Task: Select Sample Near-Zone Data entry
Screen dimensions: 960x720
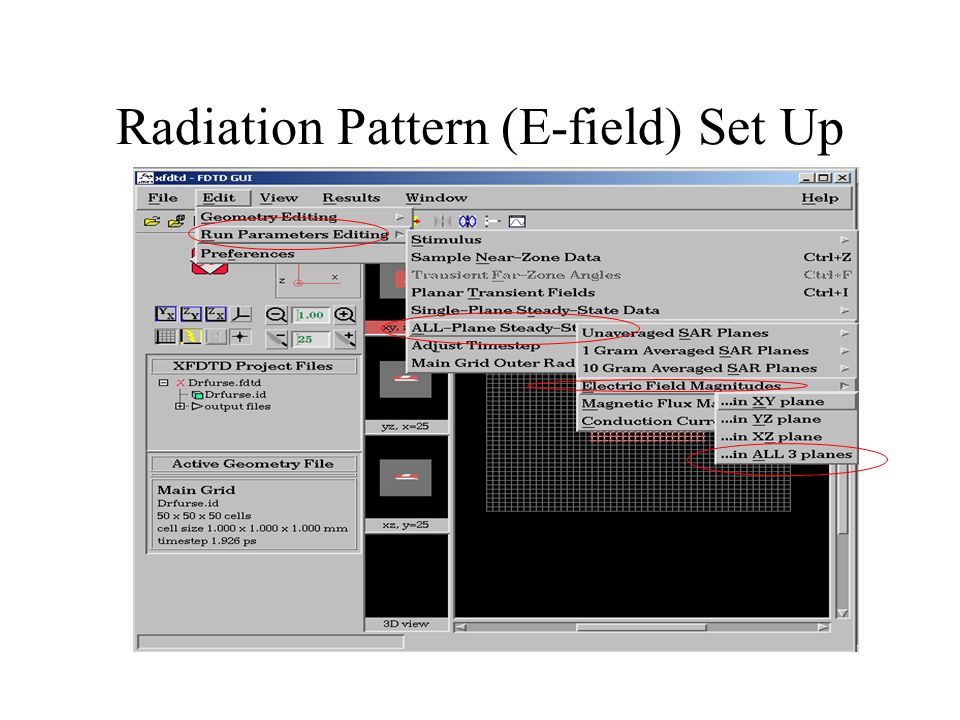Action: [x=631, y=257]
